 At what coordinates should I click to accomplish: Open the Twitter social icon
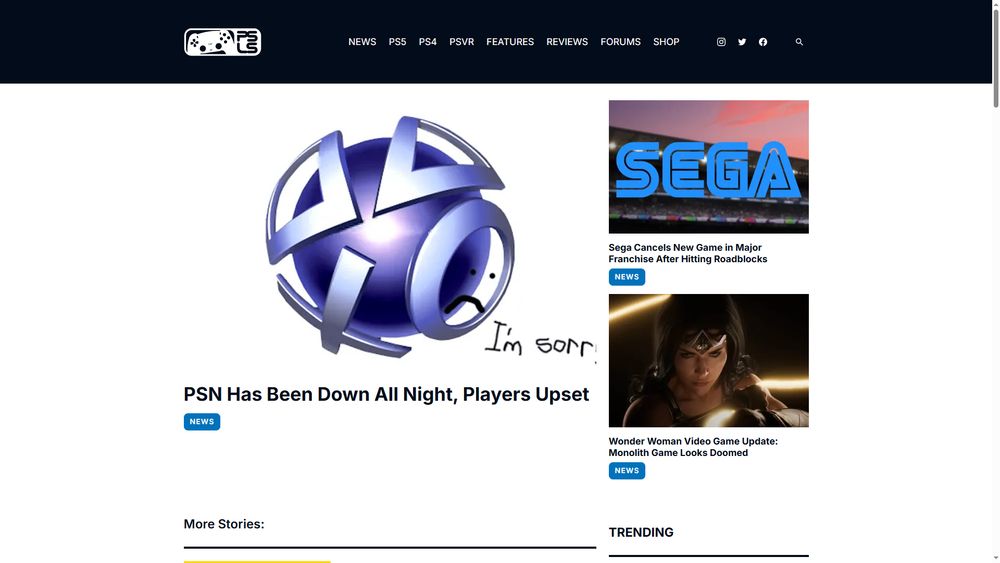click(742, 42)
